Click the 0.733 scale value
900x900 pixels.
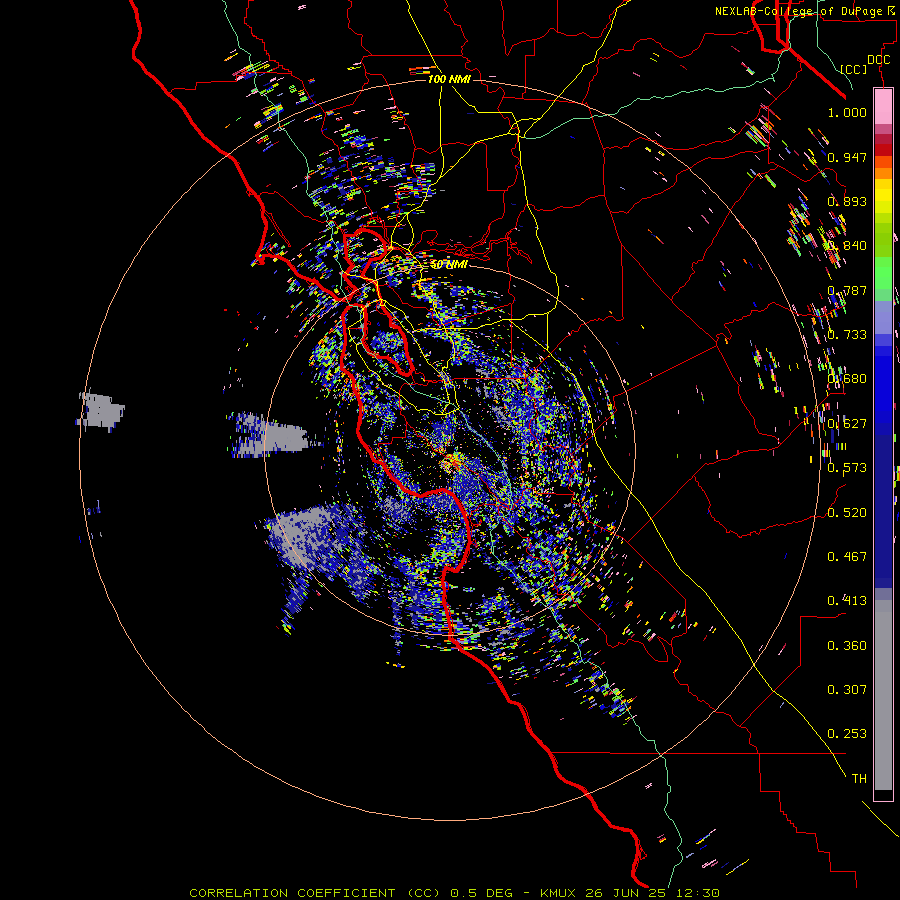pyautogui.click(x=847, y=335)
